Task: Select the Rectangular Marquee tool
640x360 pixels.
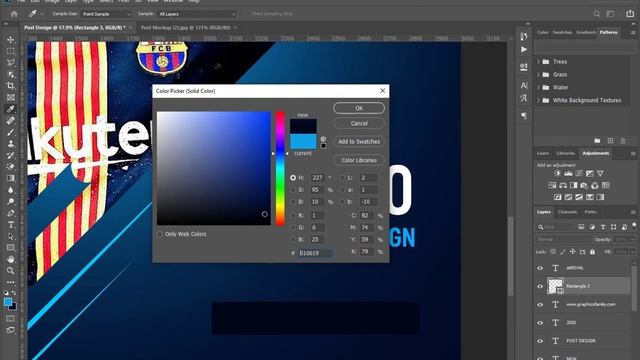Action: point(11,51)
